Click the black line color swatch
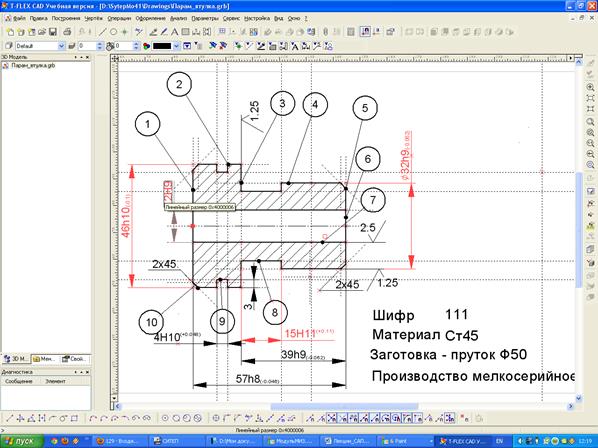 coord(162,46)
